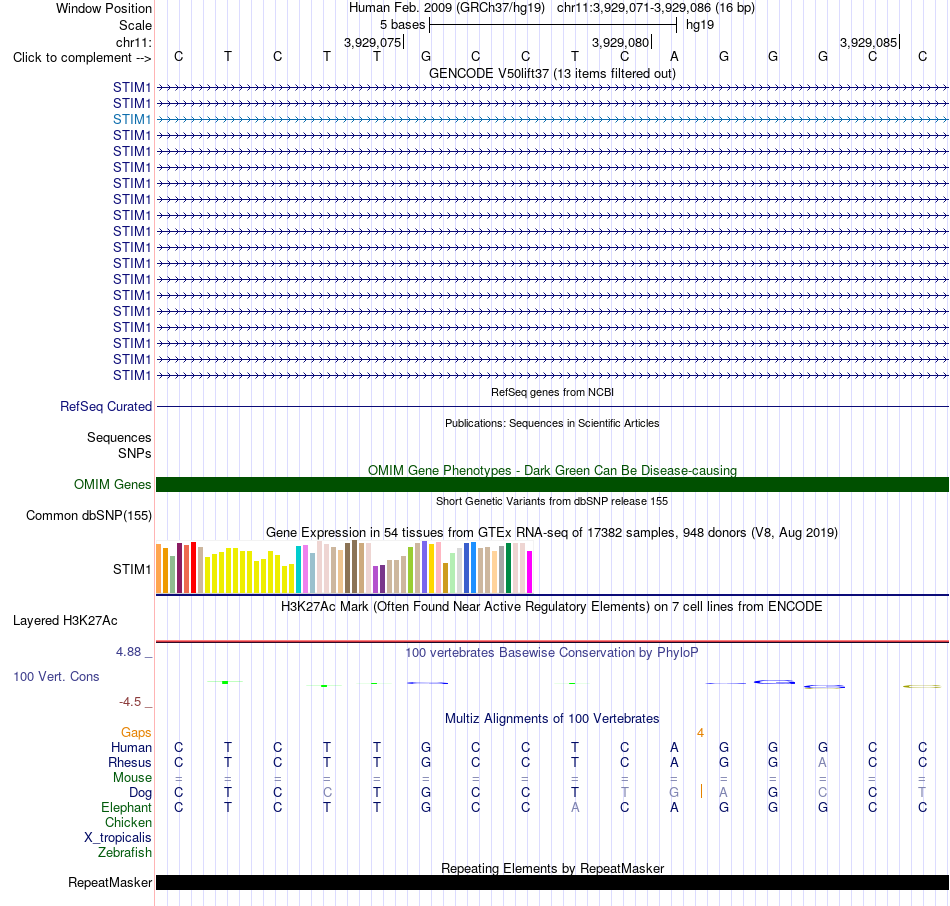
Task: Open Multiz Alignments of 100 Vertebrates title
Action: (552, 719)
